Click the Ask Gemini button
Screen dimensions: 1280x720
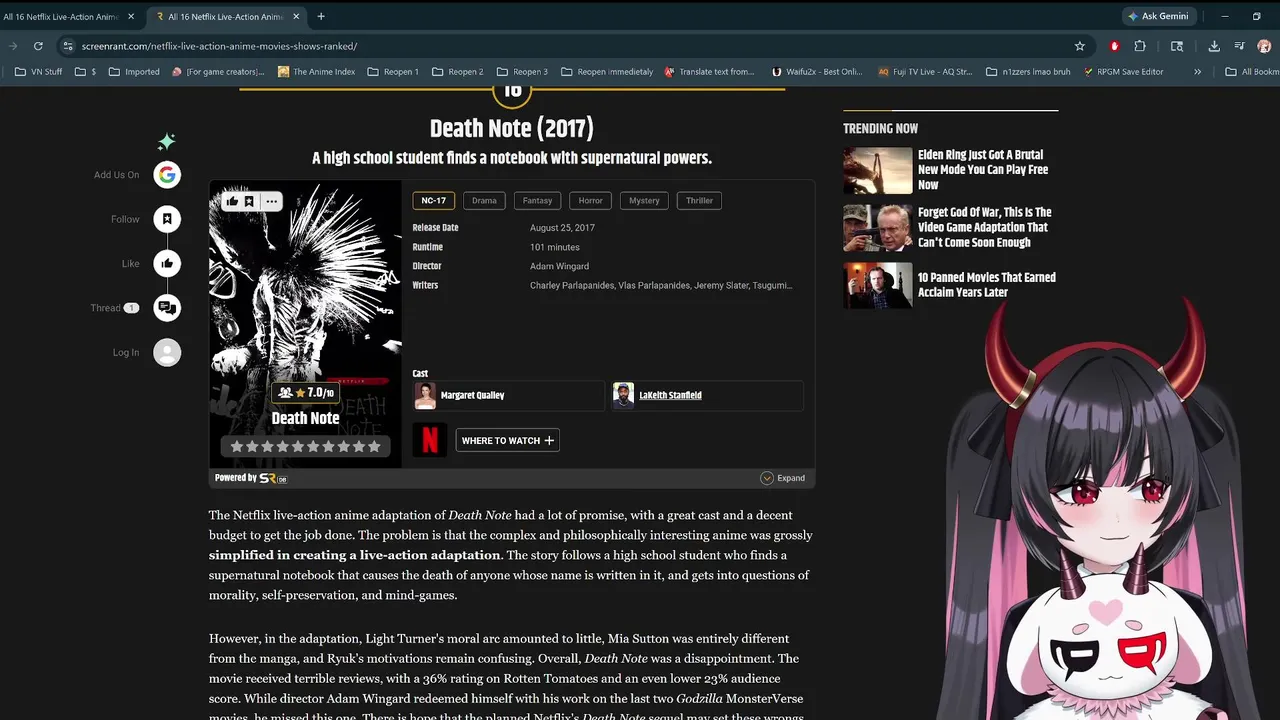tap(1158, 16)
